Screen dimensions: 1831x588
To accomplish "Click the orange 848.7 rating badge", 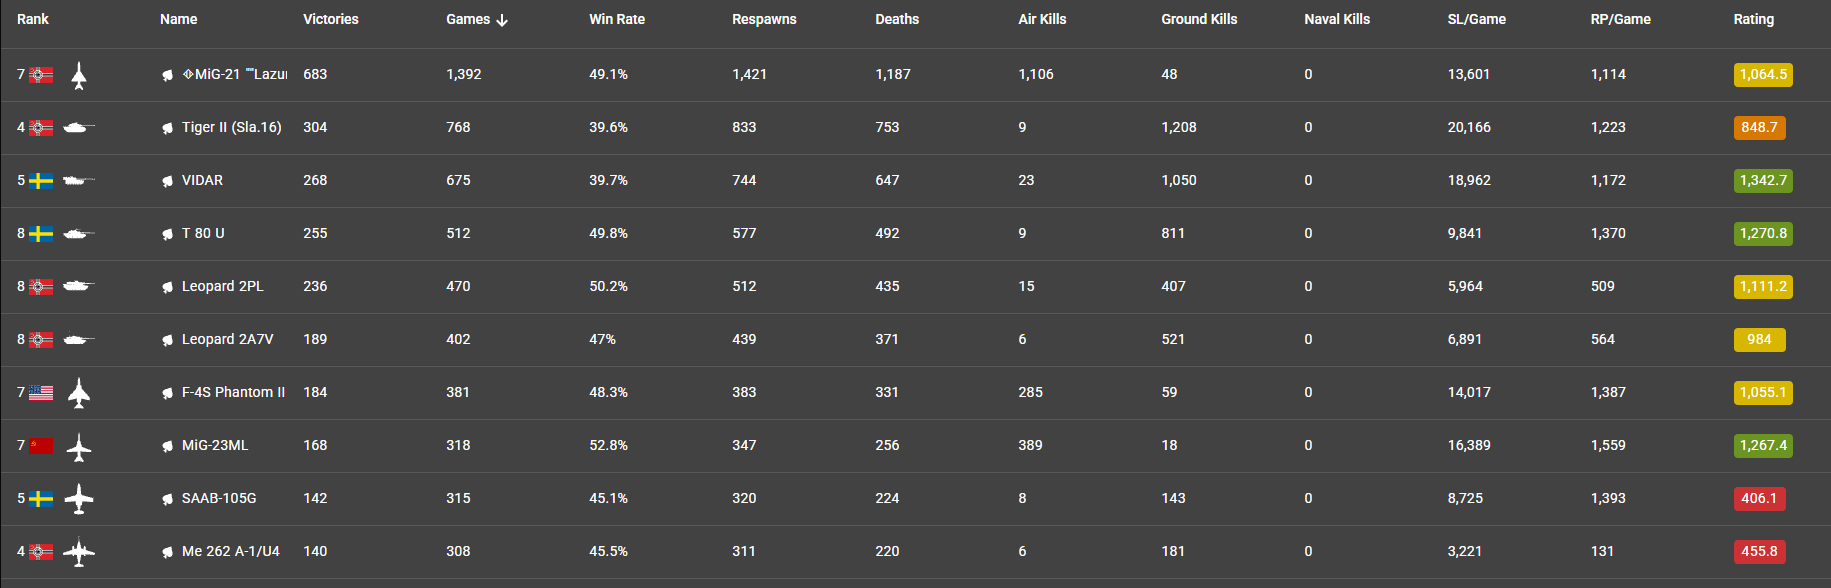I will click(x=1759, y=128).
